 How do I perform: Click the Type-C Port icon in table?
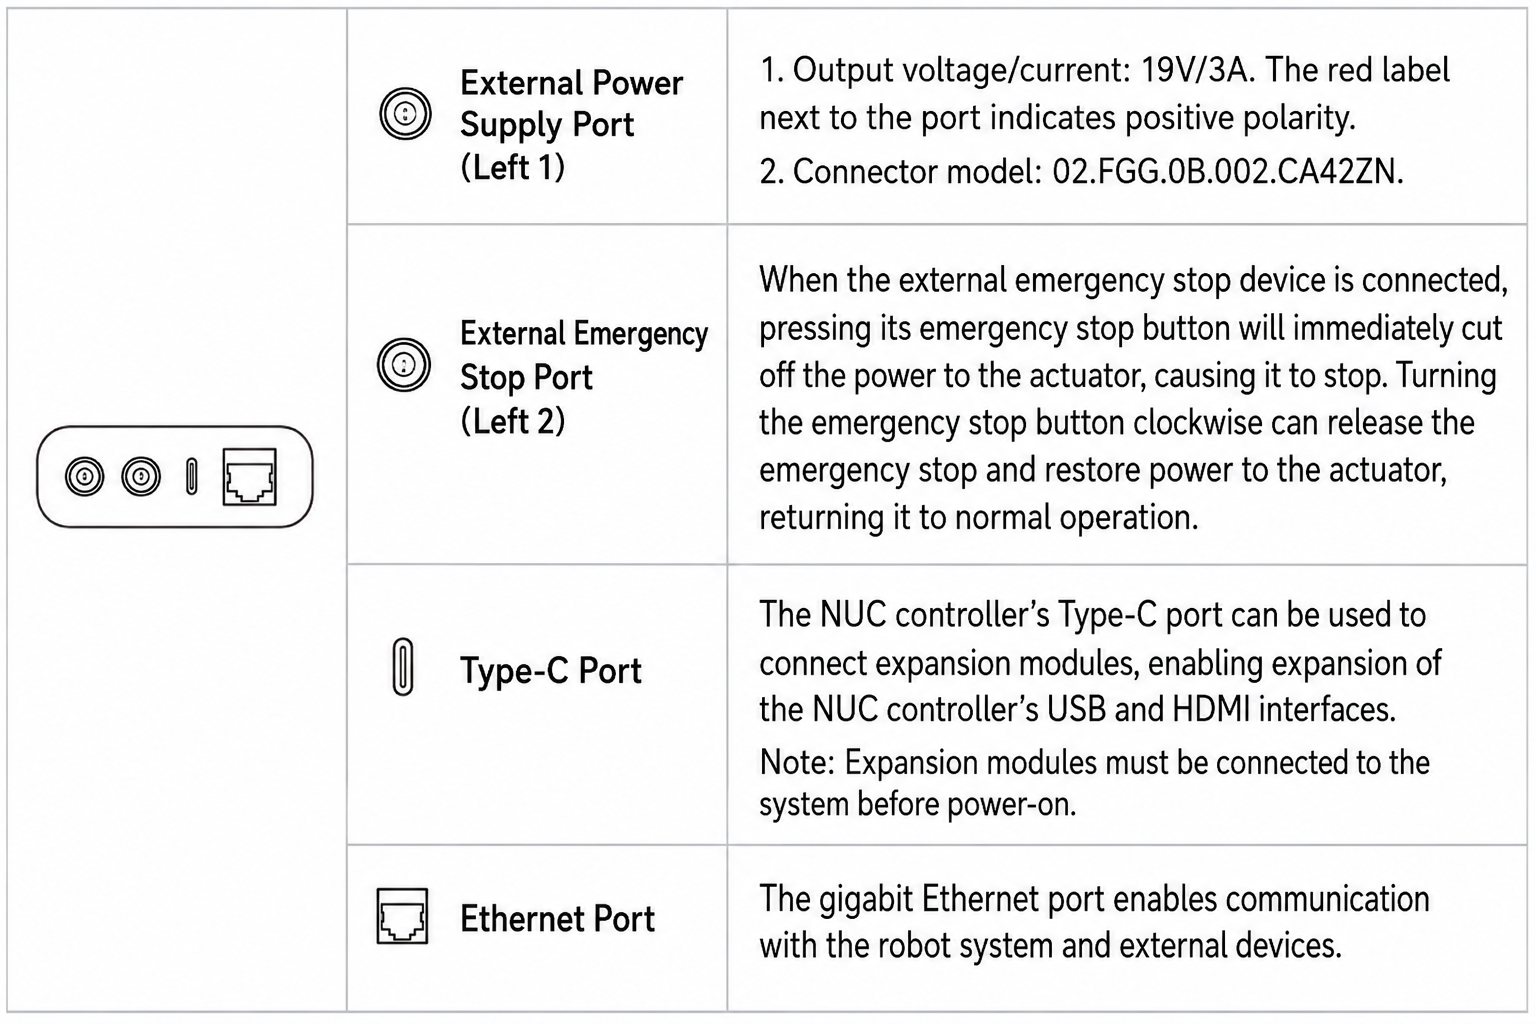[x=402, y=666]
